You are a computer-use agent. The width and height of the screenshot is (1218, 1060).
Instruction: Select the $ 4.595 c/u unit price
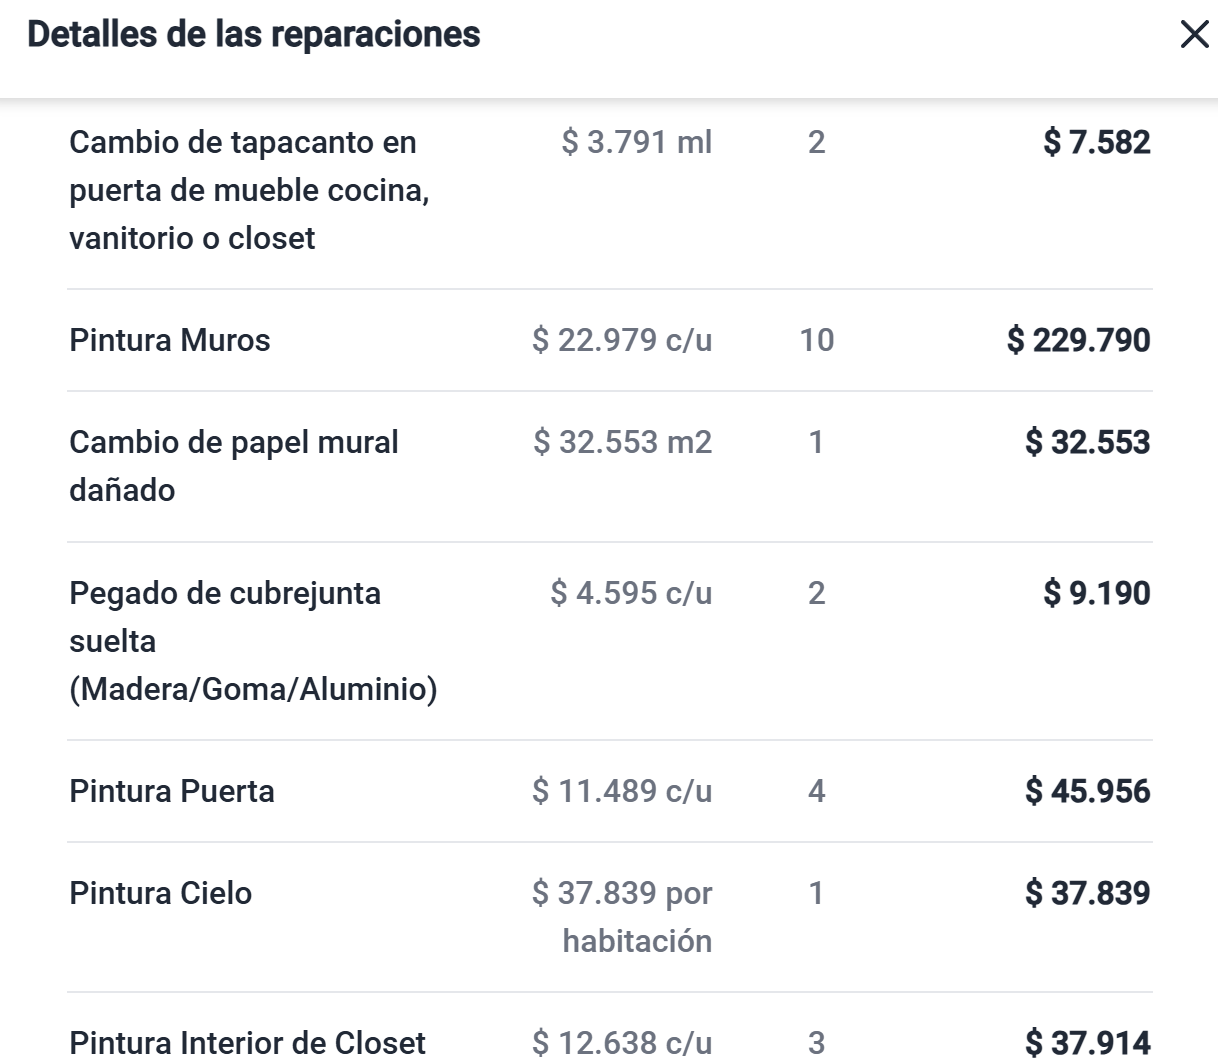click(x=631, y=593)
